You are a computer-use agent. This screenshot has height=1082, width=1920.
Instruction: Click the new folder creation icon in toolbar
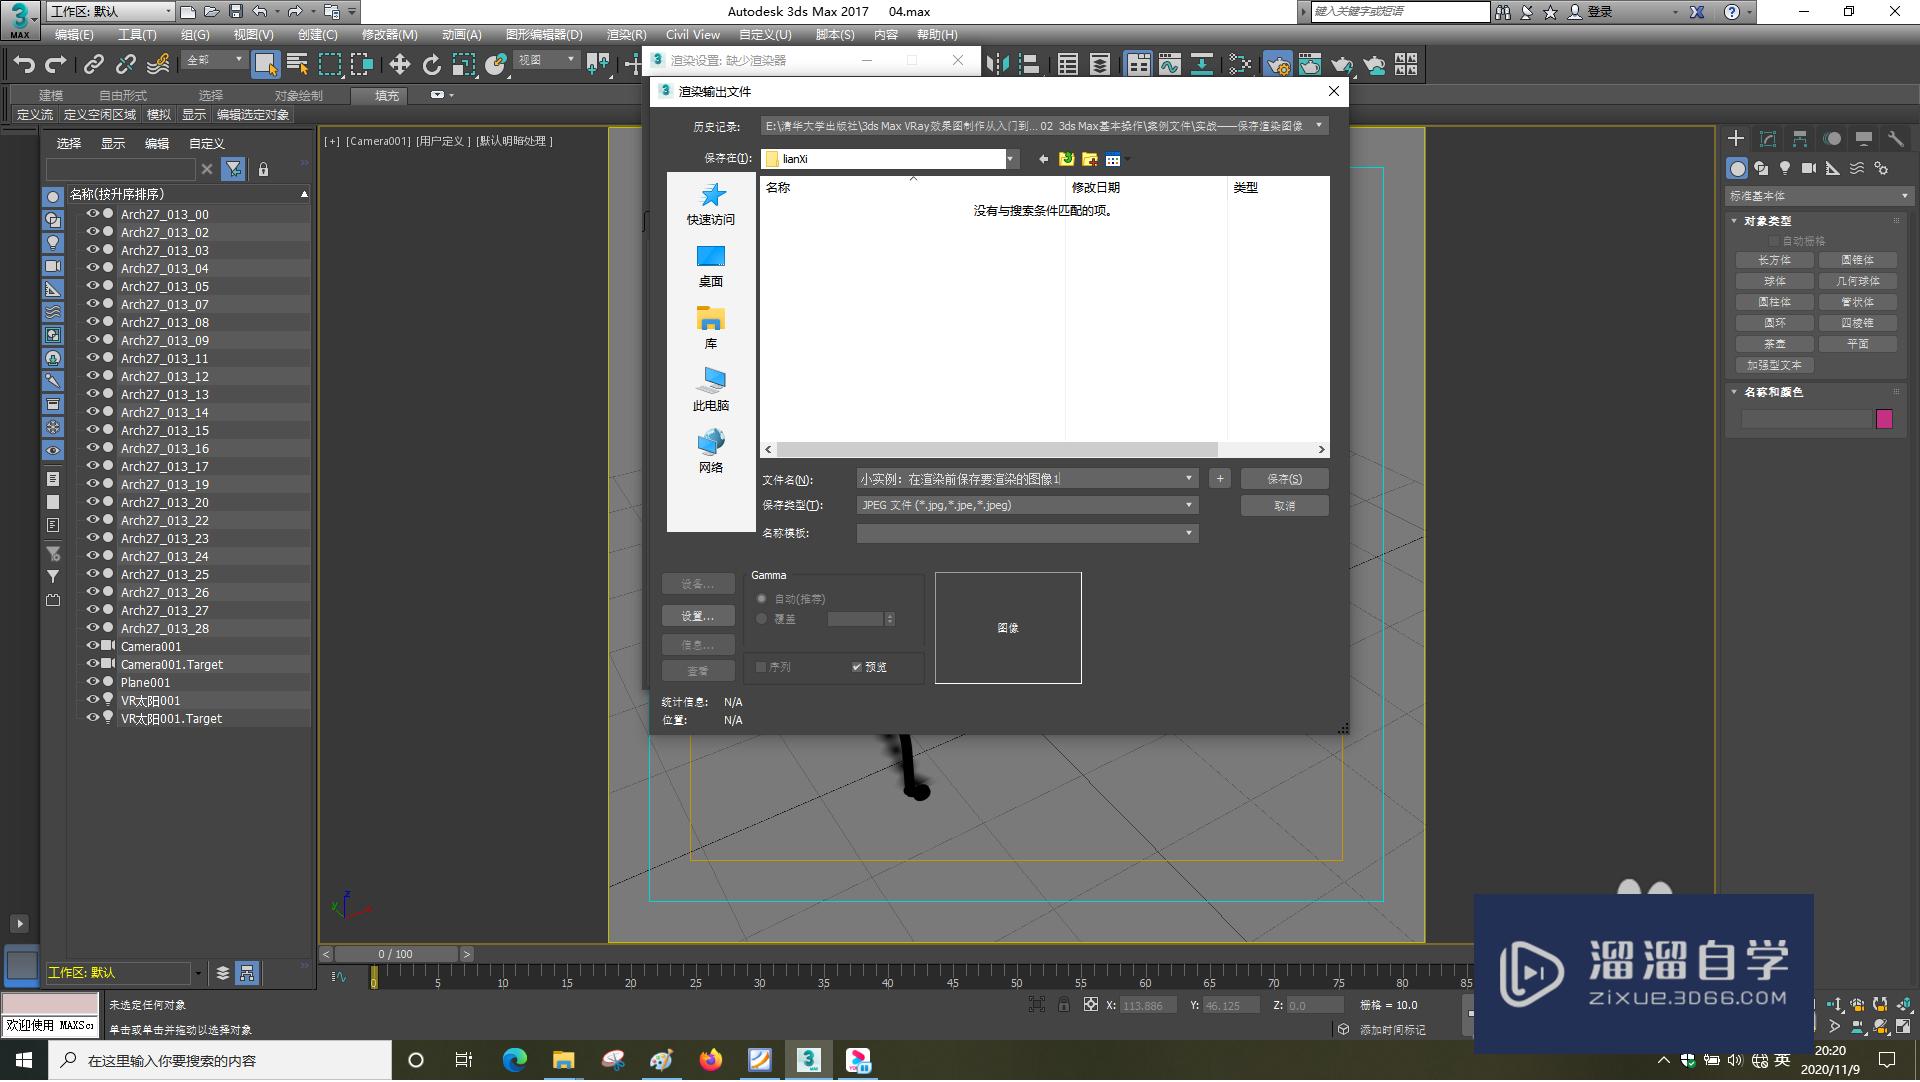[1089, 159]
